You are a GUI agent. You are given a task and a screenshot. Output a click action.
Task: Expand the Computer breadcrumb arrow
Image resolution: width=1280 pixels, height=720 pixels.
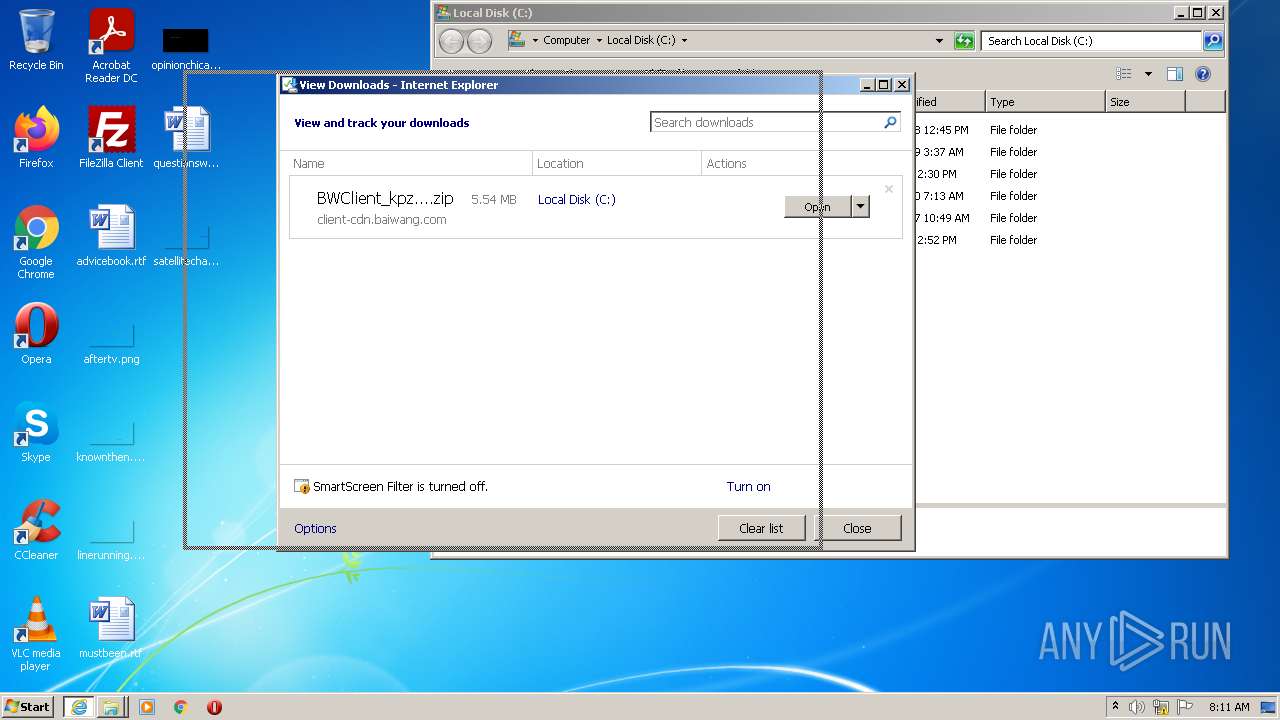pos(599,41)
